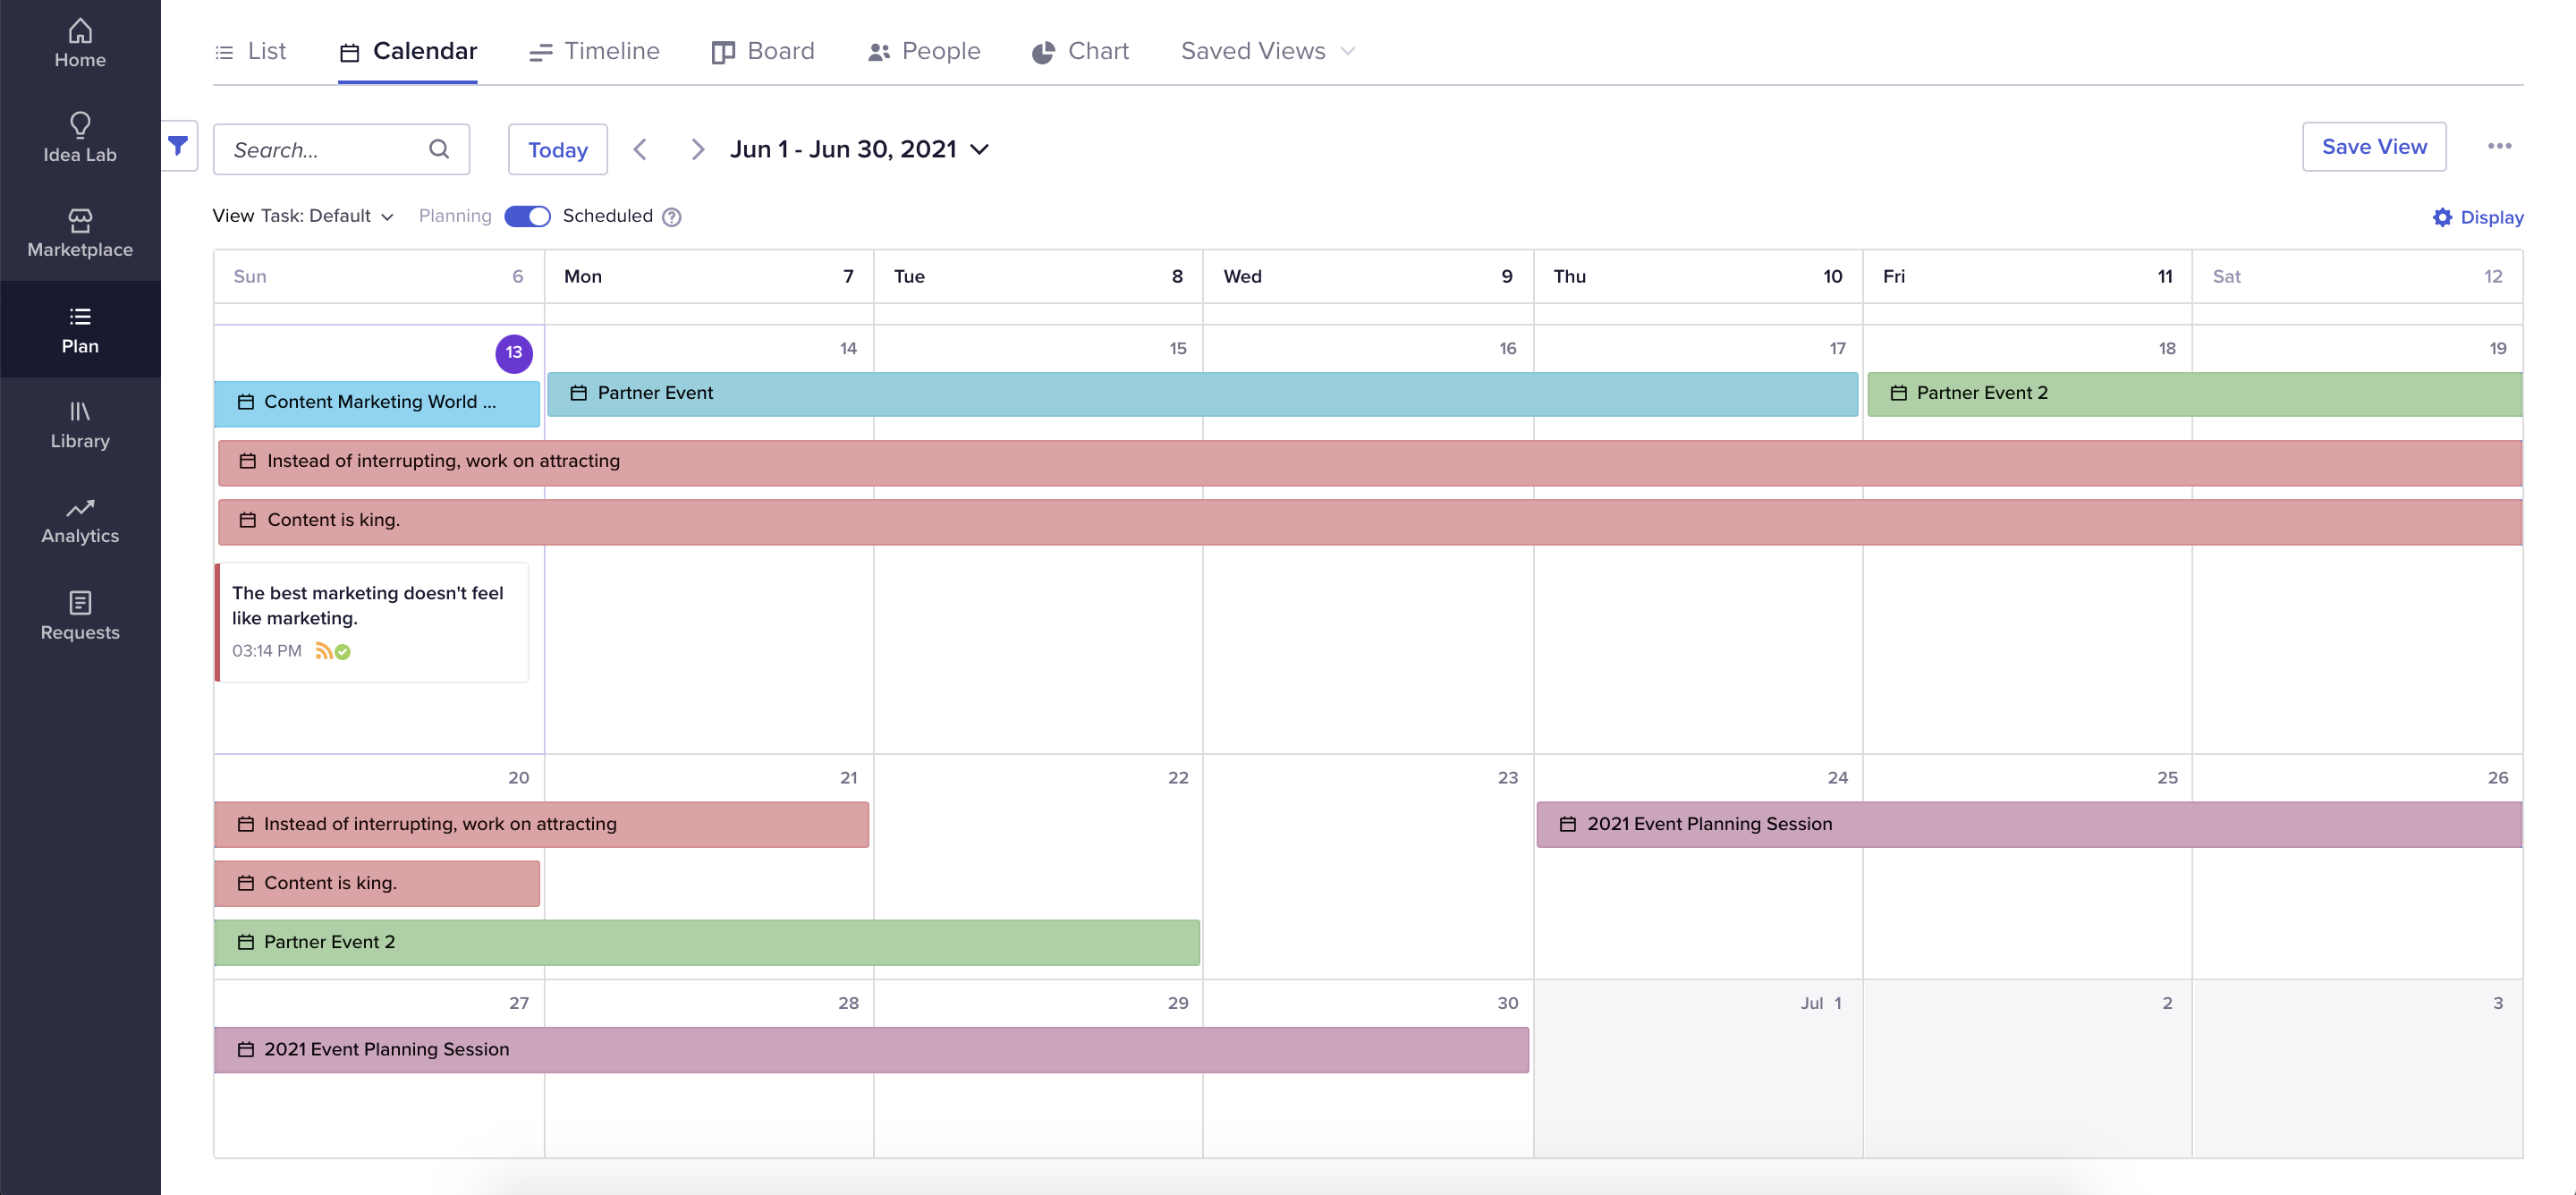Expand the Saved Views menu
Screen dimensions: 2576x1195
click(1266, 50)
